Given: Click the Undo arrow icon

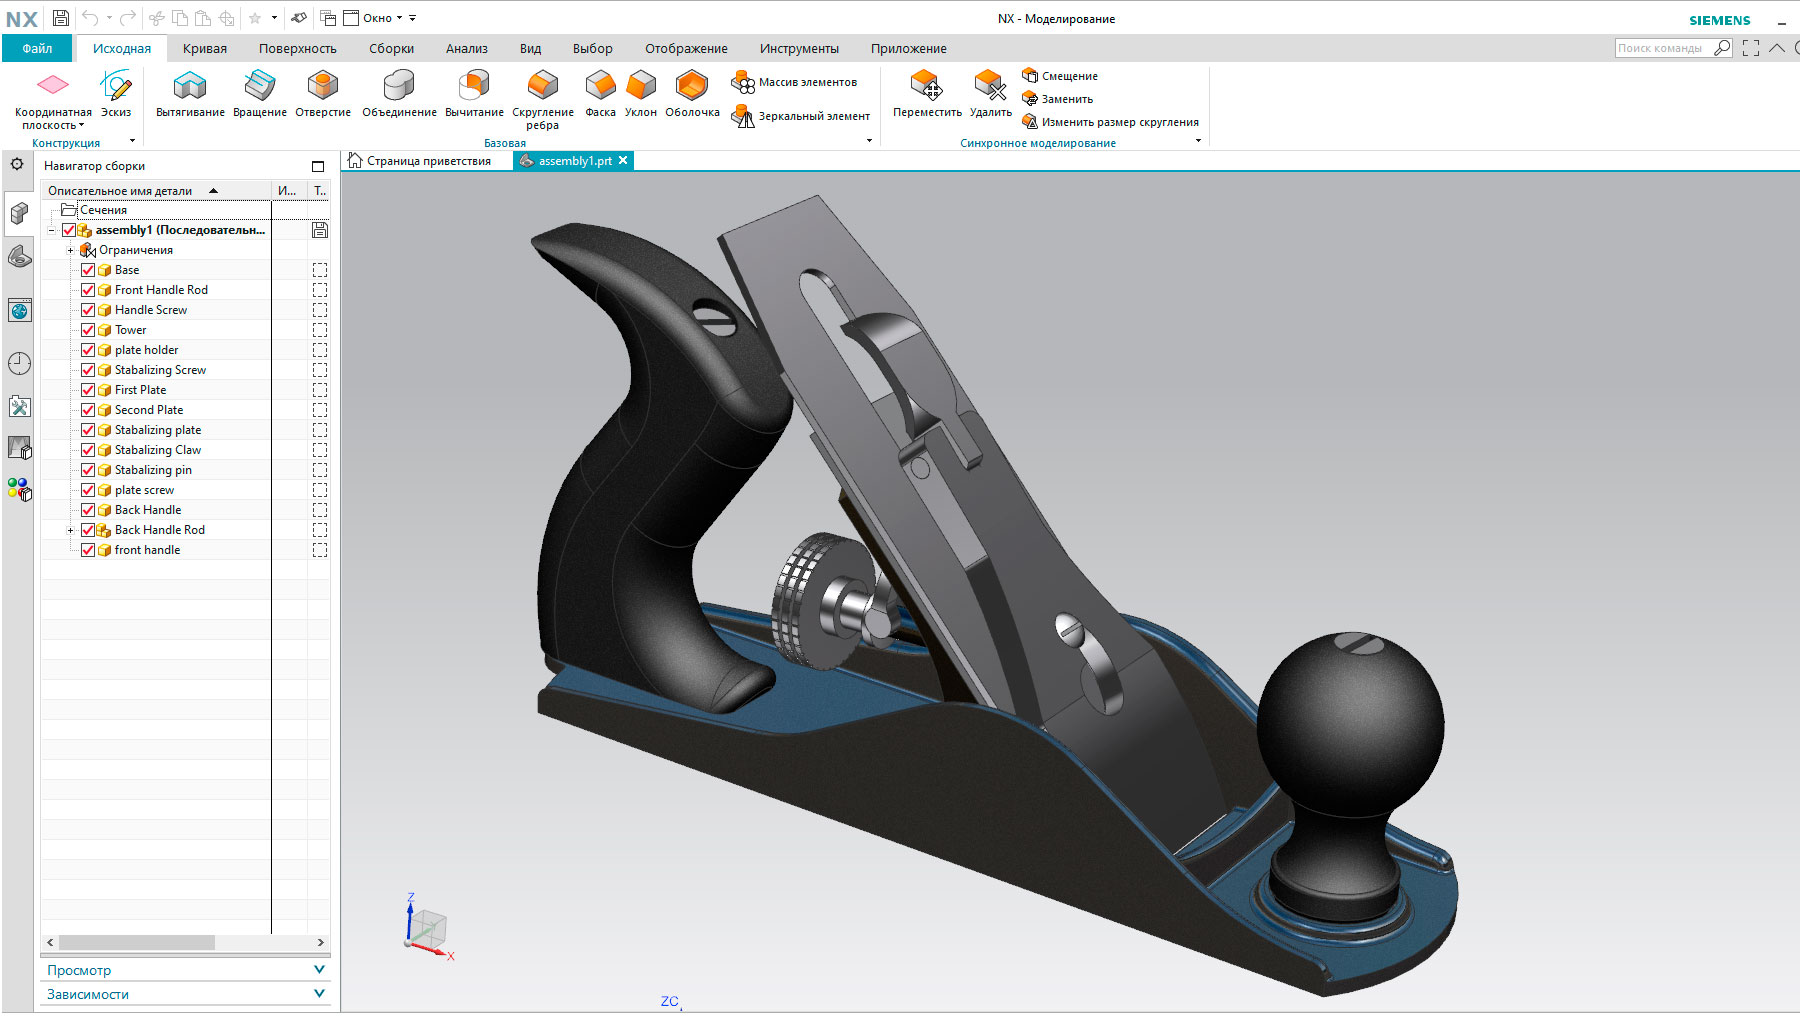Looking at the screenshot, I should [x=90, y=18].
